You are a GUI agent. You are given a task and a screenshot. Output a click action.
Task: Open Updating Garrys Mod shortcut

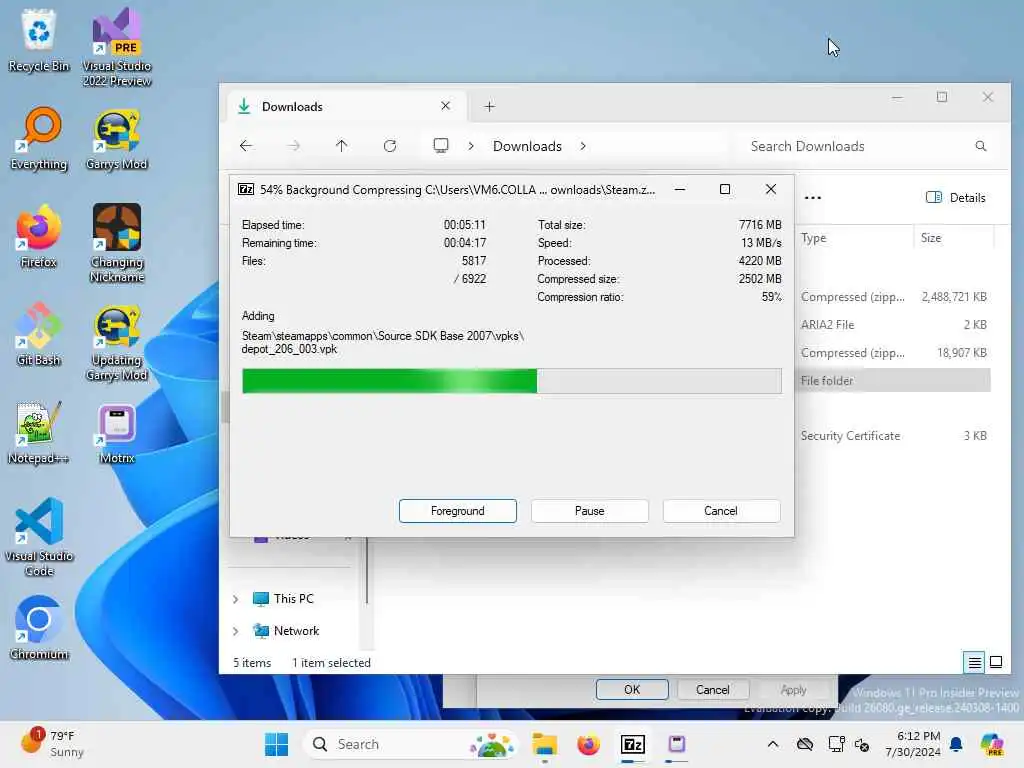[117, 342]
